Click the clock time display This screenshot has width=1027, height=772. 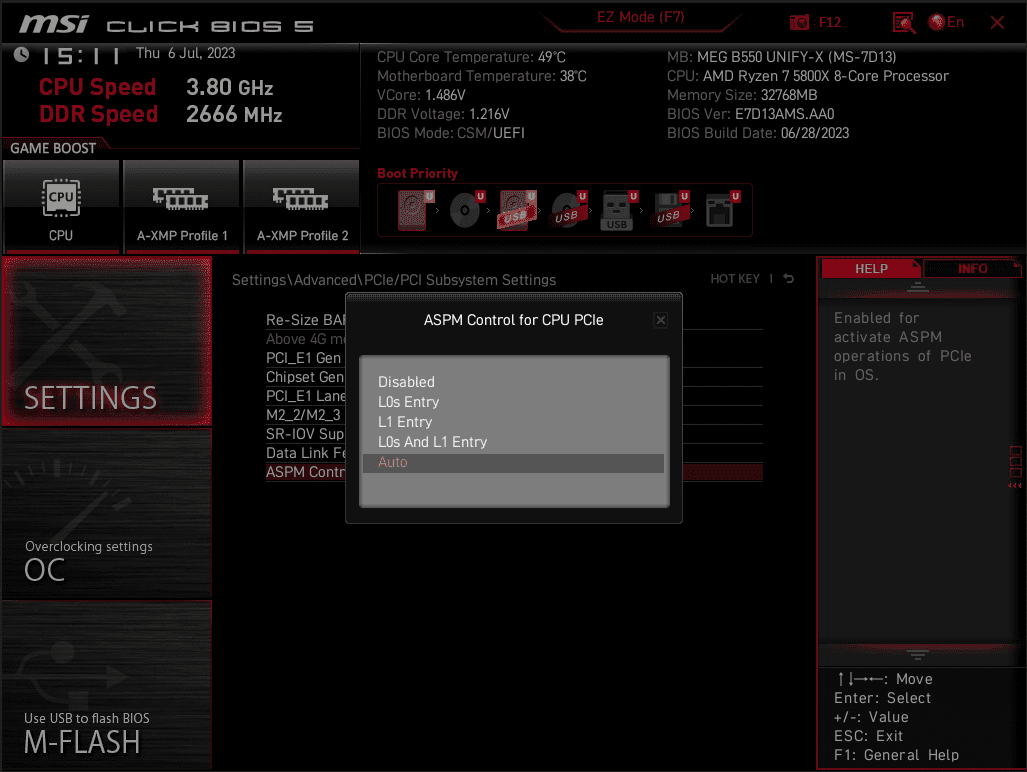coord(81,56)
